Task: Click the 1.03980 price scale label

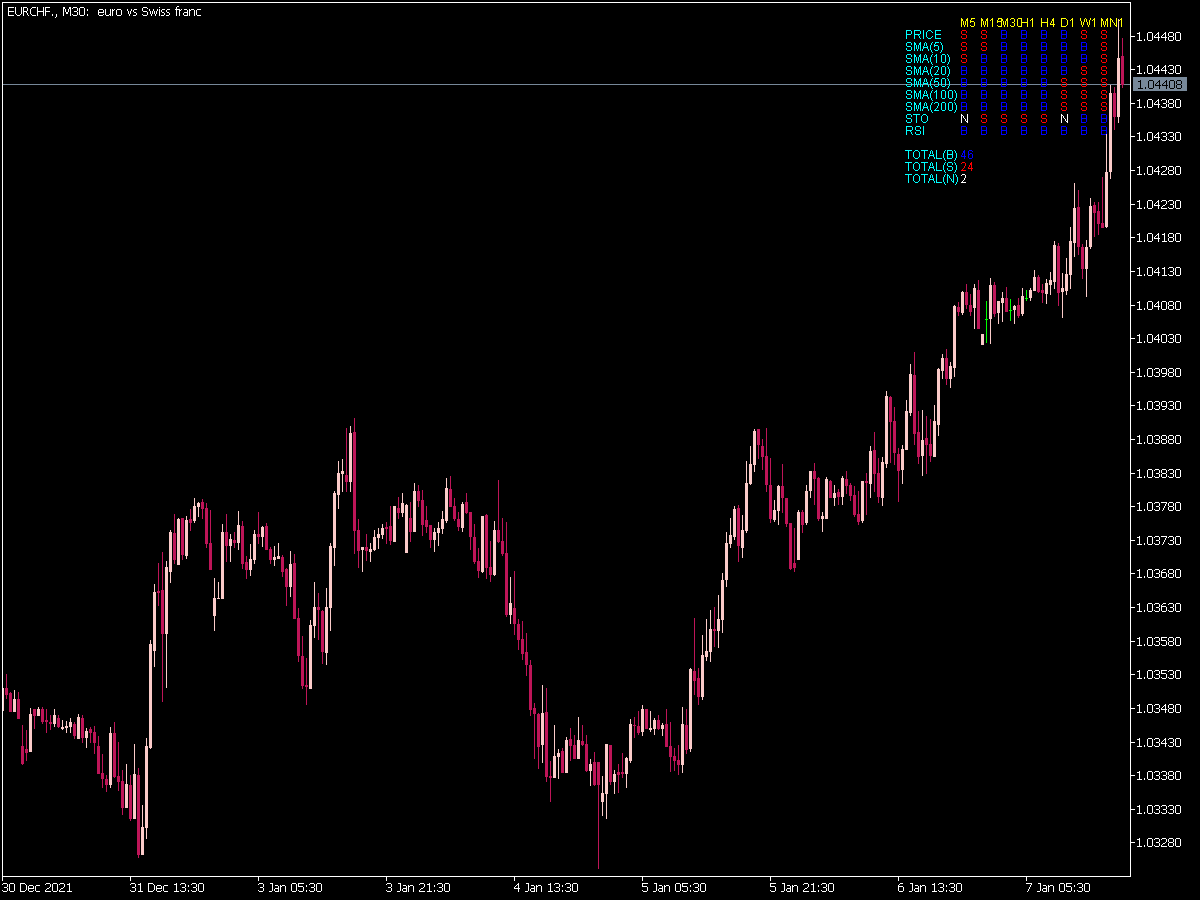Action: 1157,372
